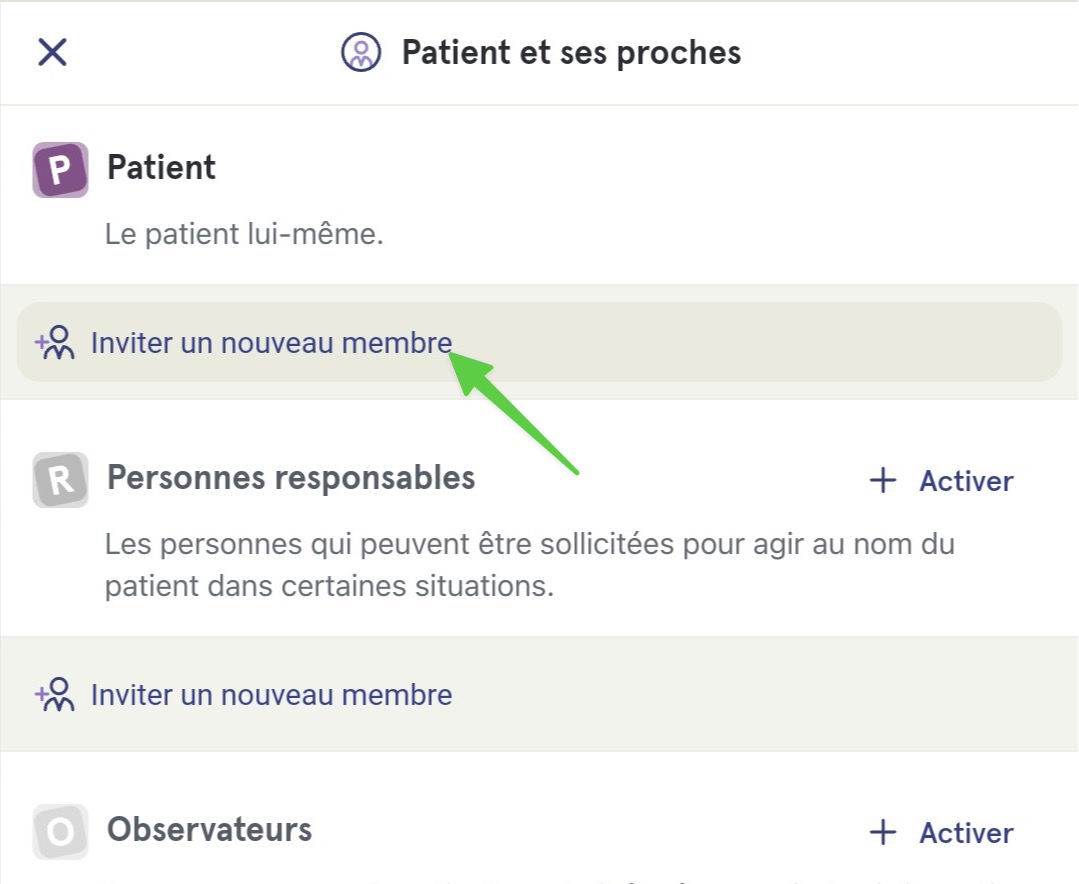The height and width of the screenshot is (884, 1079).
Task: Select the Personnes responsables heading
Action: (x=291, y=477)
